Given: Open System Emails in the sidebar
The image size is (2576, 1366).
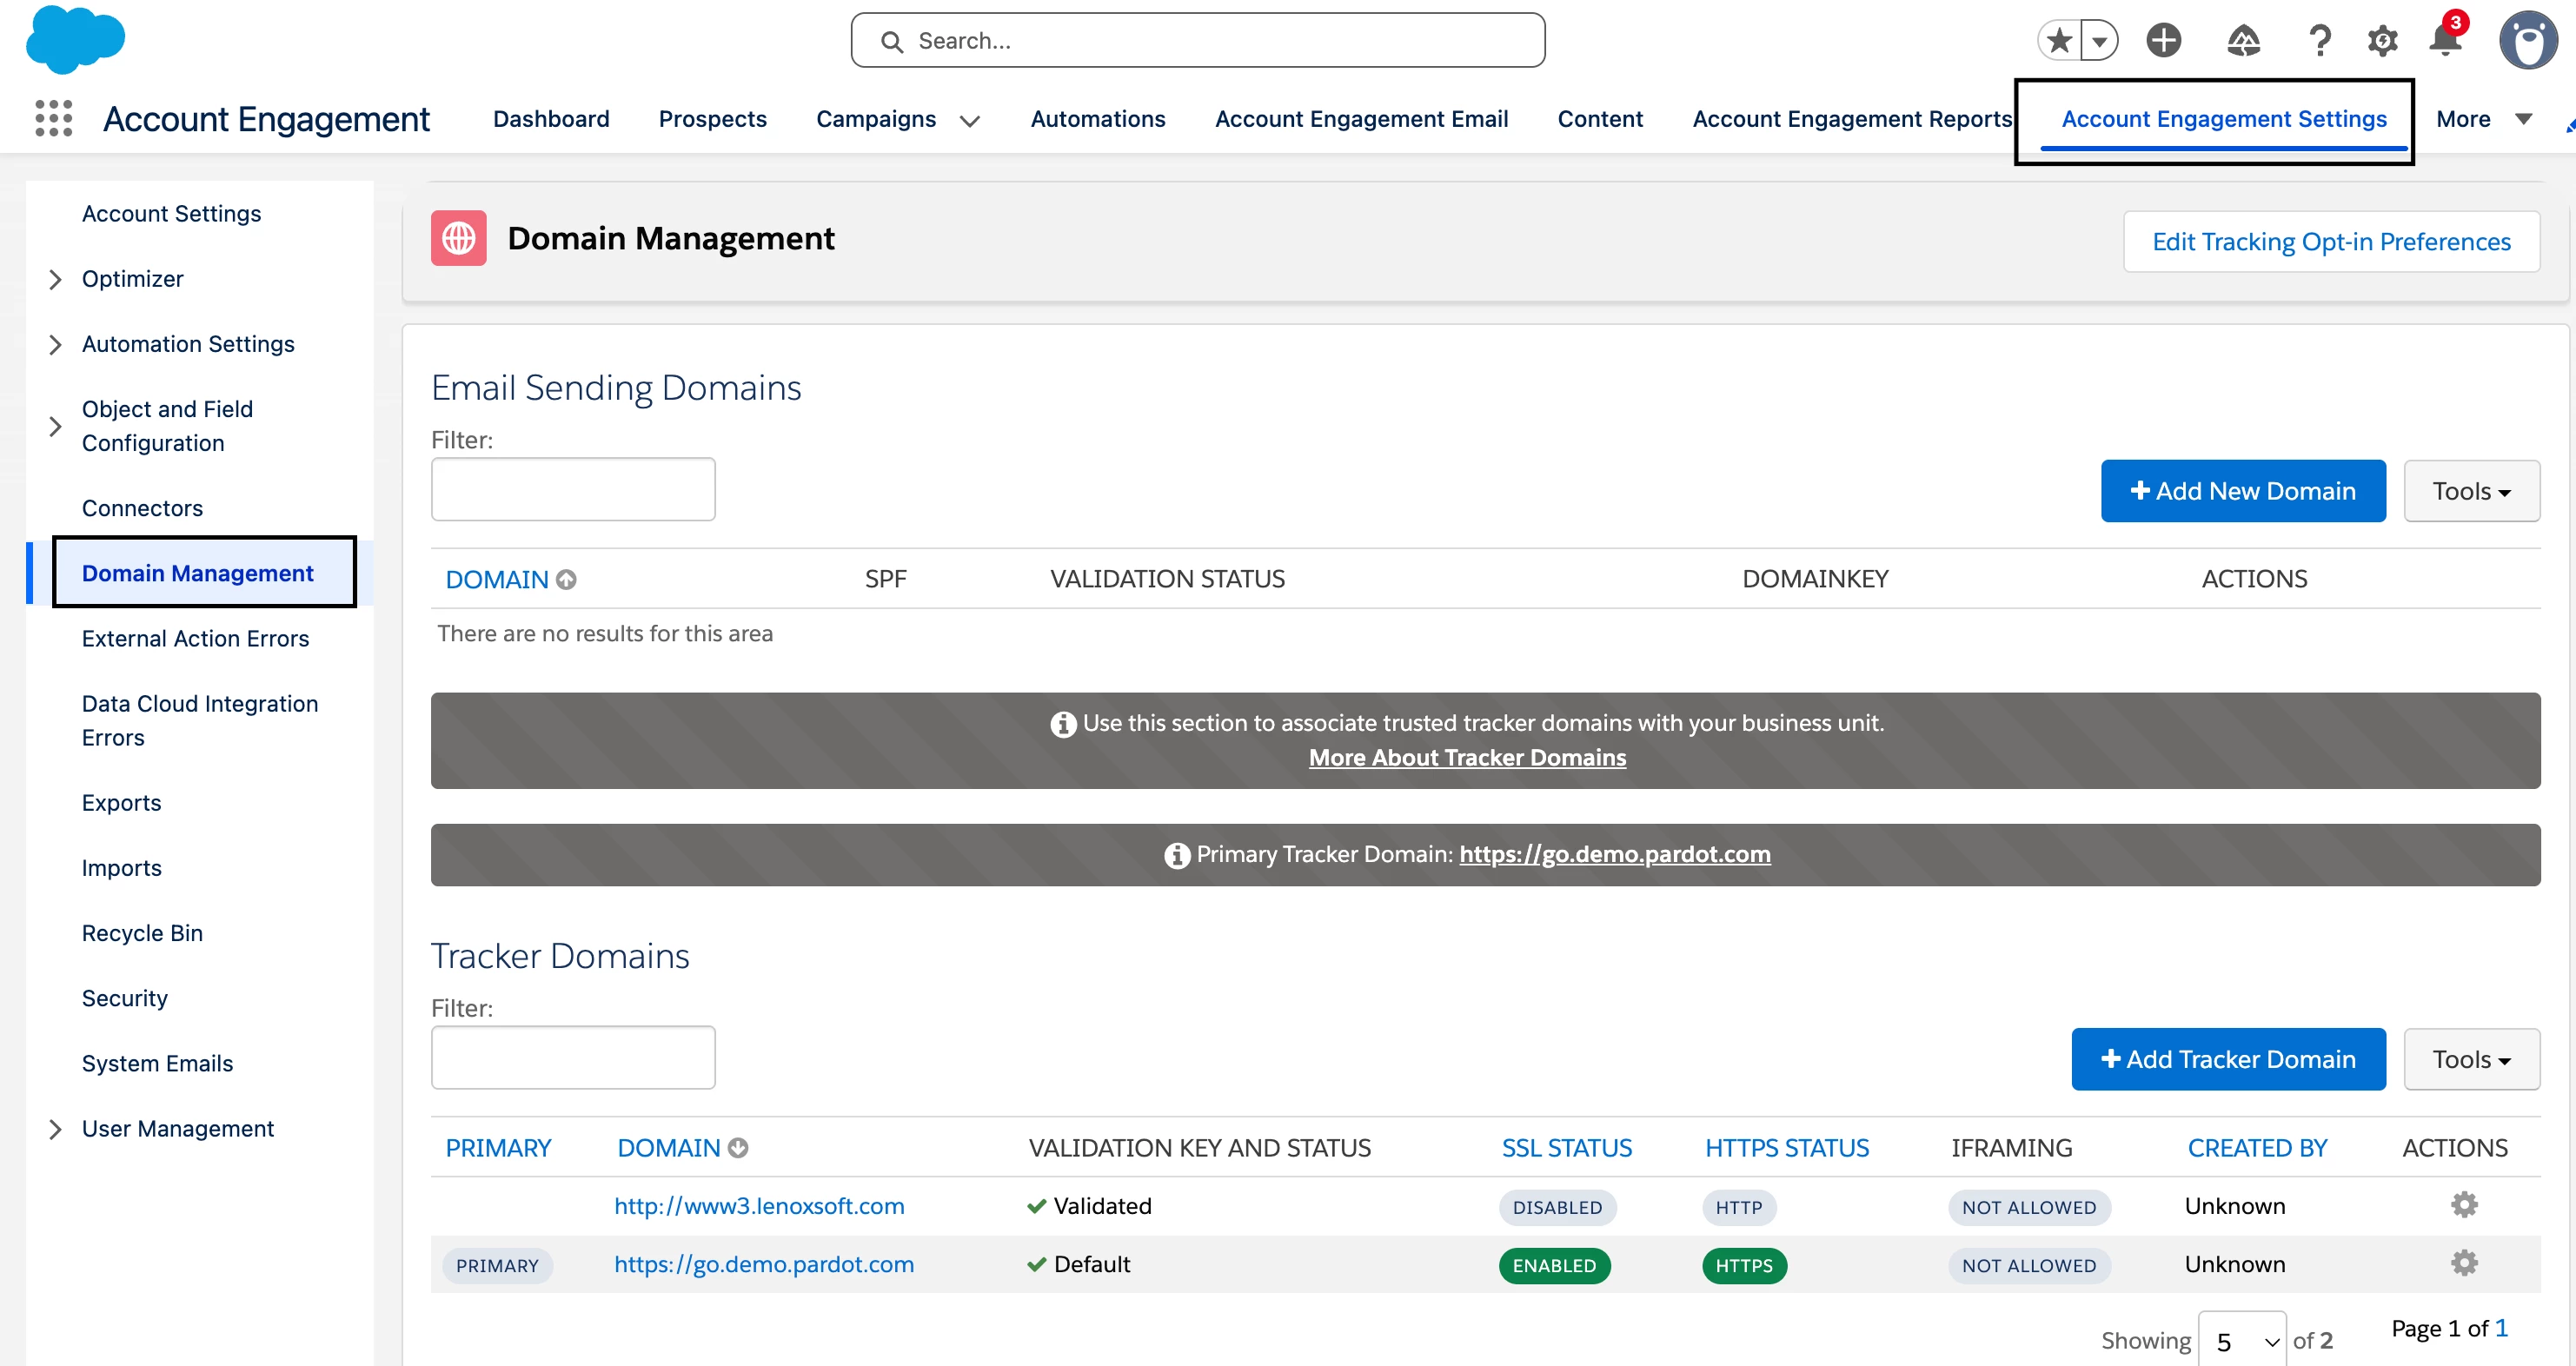Looking at the screenshot, I should click(x=157, y=1063).
